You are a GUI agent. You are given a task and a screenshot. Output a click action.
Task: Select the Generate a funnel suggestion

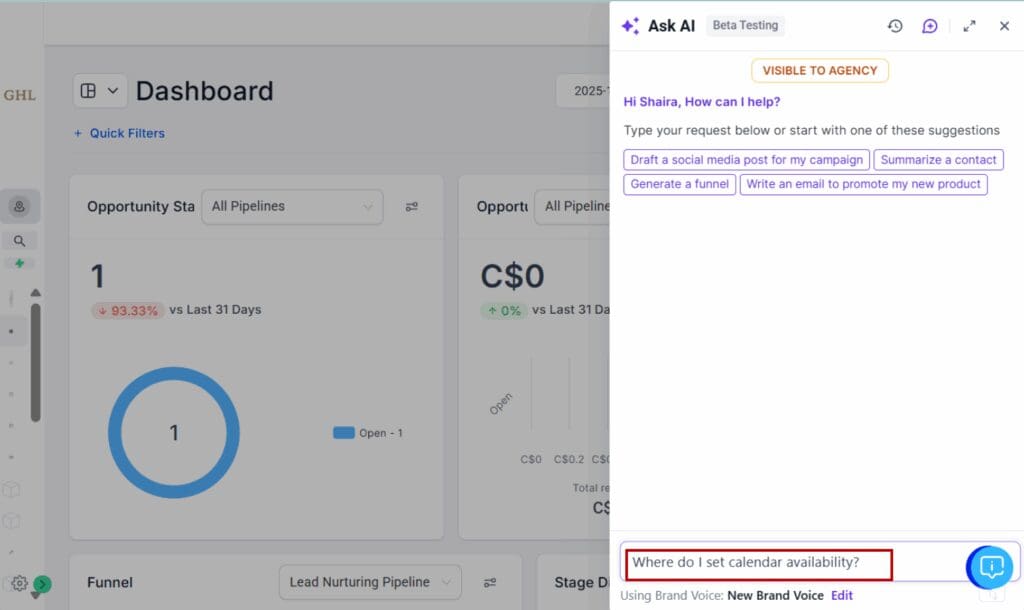pyautogui.click(x=679, y=184)
